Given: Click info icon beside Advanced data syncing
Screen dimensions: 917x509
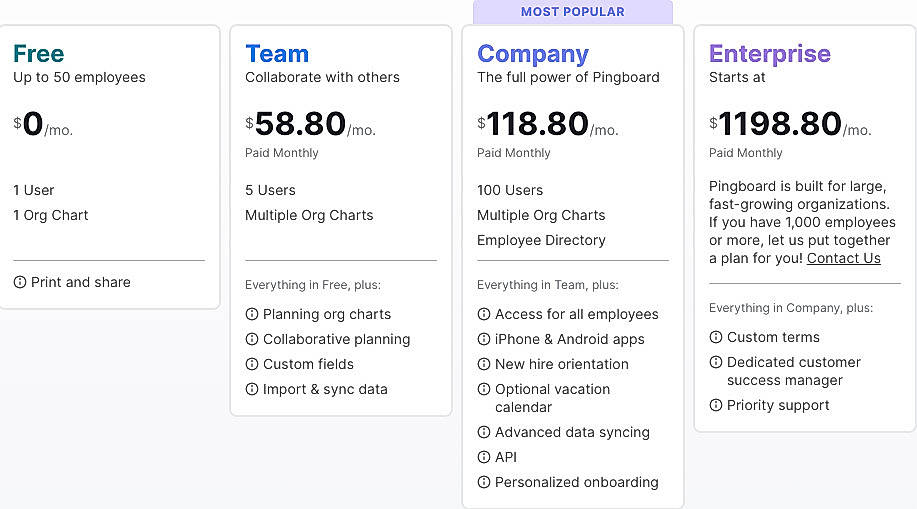Looking at the screenshot, I should pos(484,432).
